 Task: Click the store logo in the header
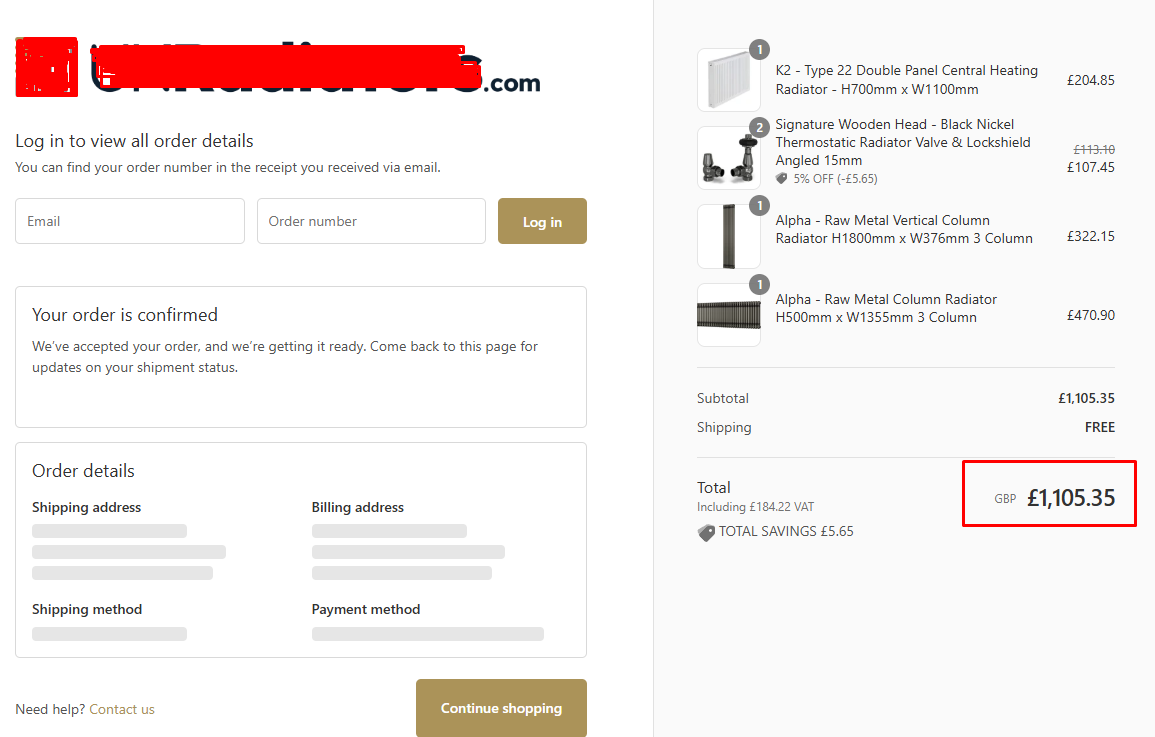pos(278,68)
